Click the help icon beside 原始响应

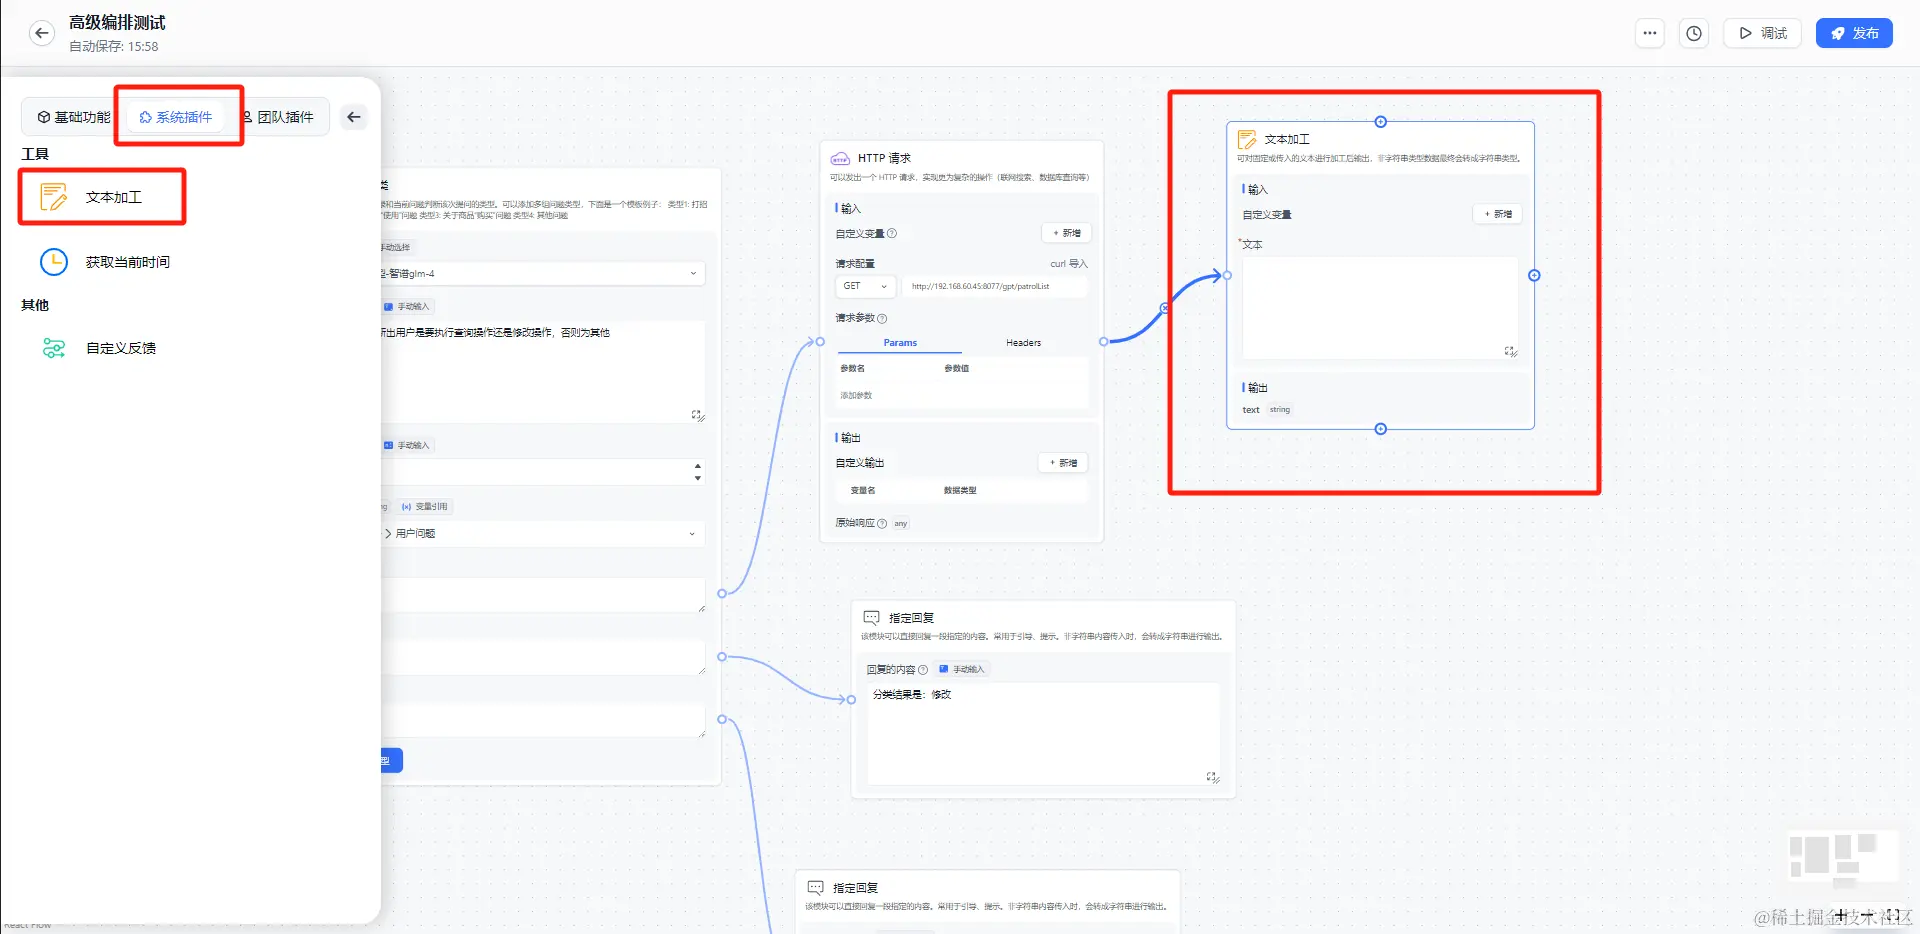pos(882,523)
